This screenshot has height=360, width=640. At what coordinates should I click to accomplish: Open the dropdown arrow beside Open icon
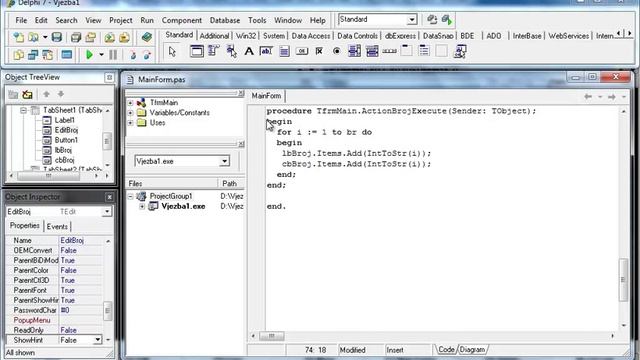45,38
